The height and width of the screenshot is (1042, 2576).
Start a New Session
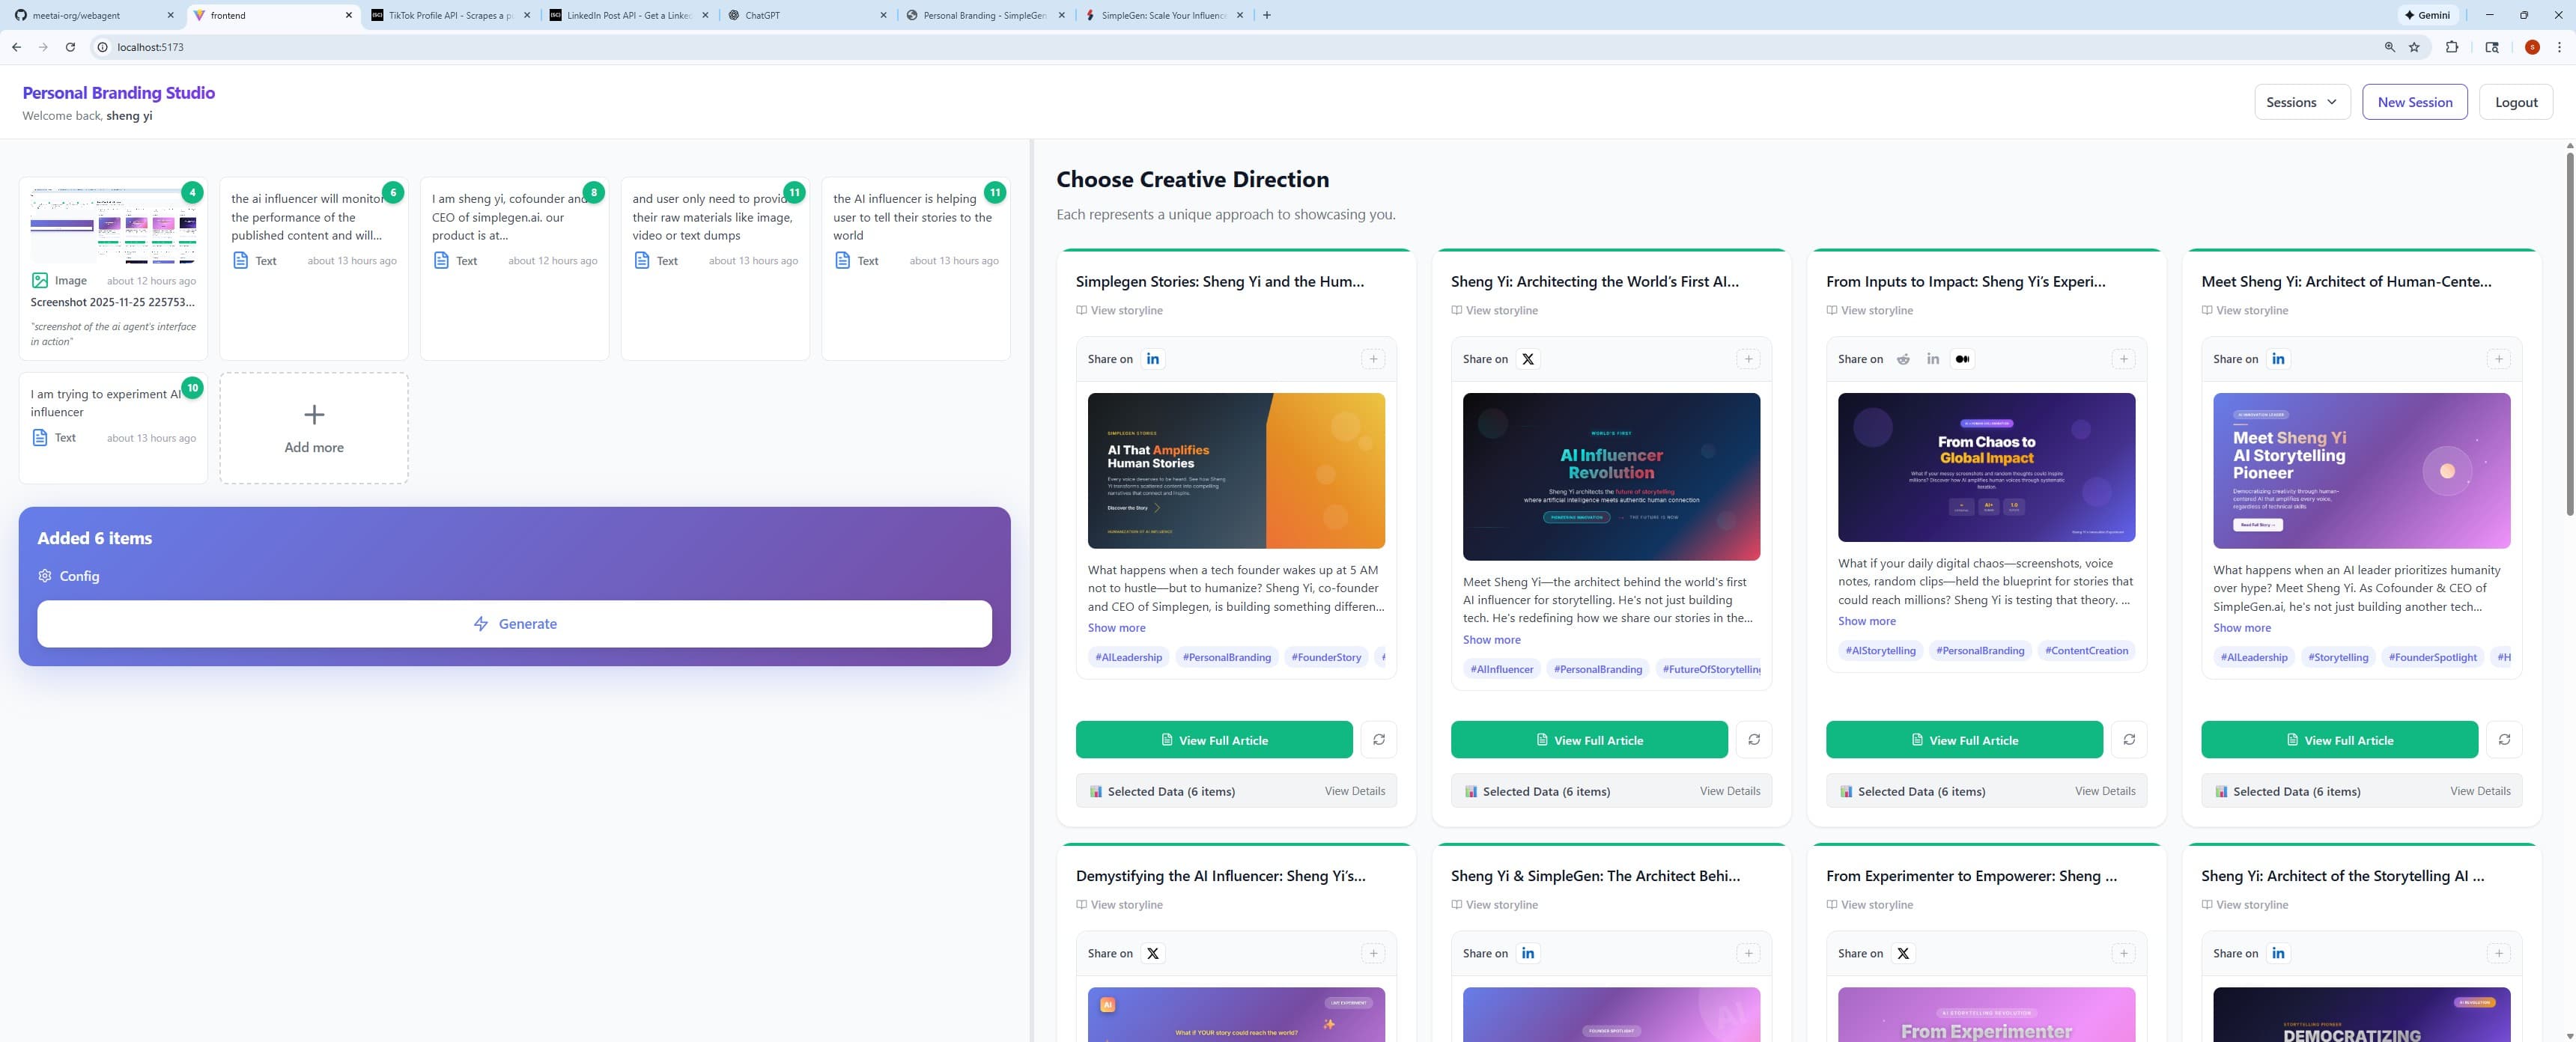coord(2414,101)
